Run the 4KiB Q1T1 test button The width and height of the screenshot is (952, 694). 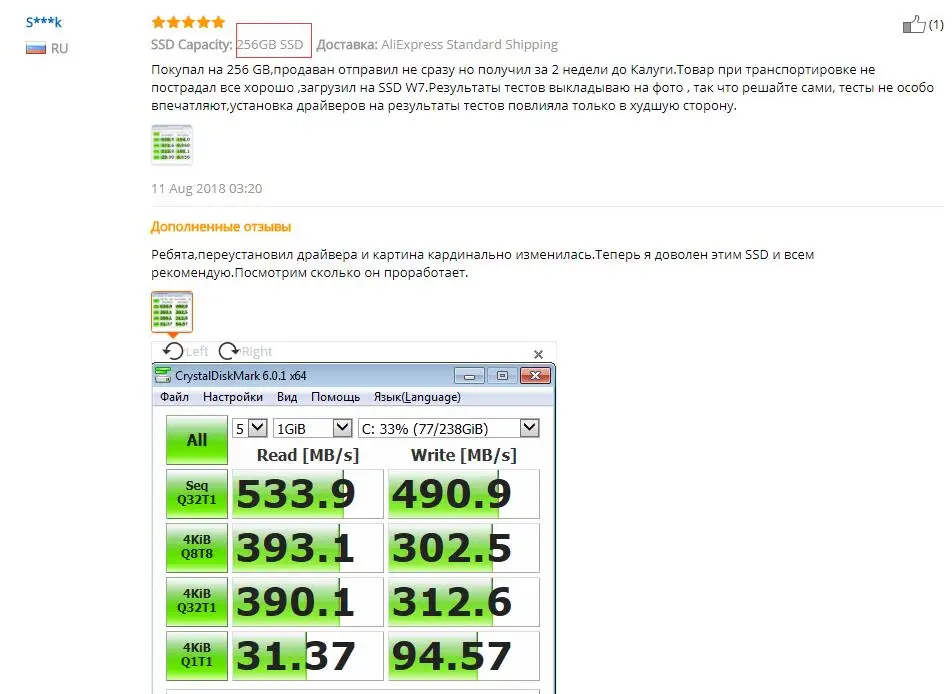point(197,655)
